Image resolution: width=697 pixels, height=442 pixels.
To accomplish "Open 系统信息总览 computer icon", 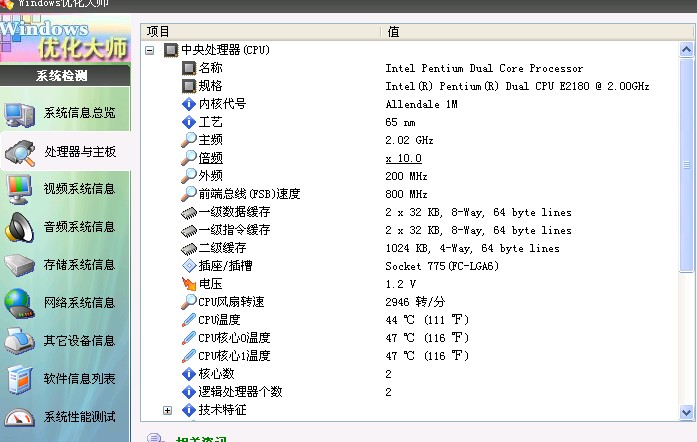I will click(20, 114).
